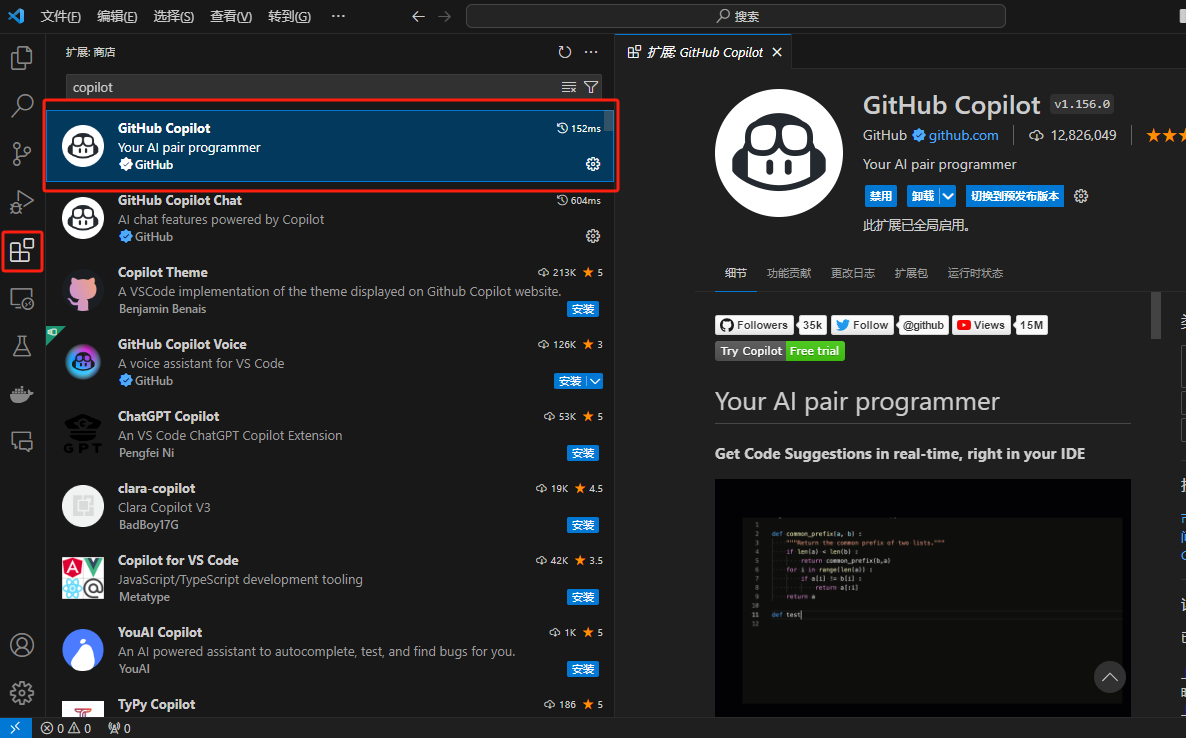Open the 编辑(E) menu
This screenshot has height=738, width=1186.
tap(117, 16)
